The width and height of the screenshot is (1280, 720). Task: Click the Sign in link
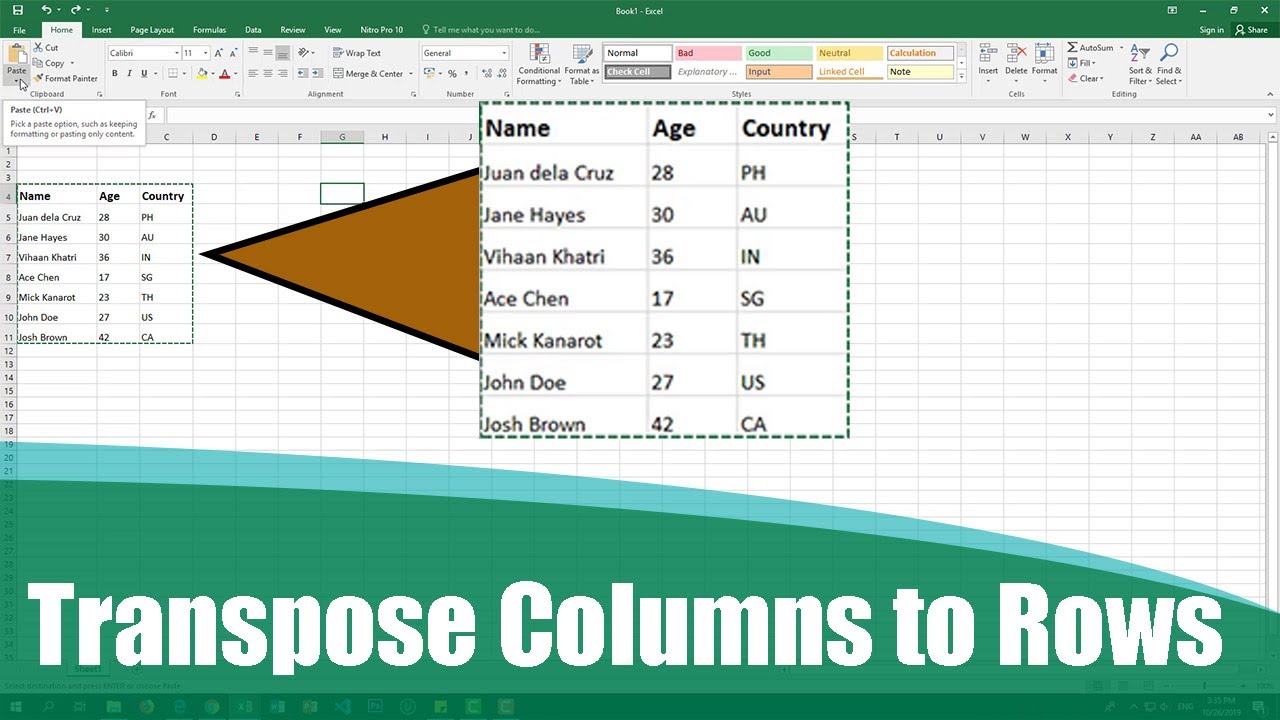click(1211, 30)
